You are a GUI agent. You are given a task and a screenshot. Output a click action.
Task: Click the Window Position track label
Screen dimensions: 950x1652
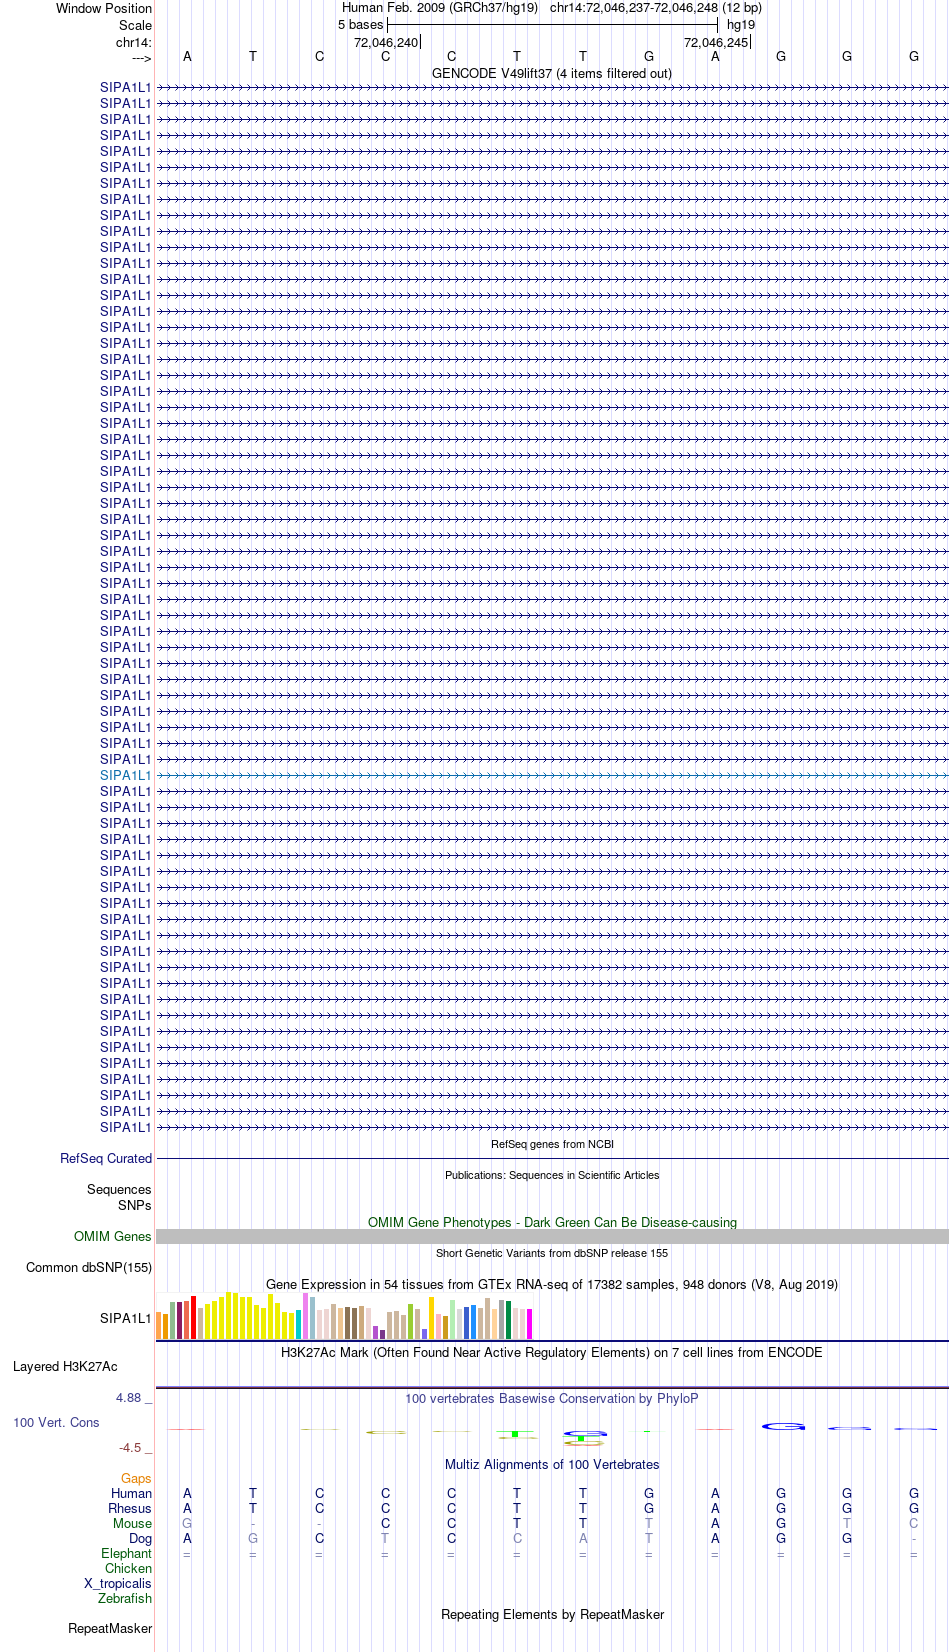tap(104, 8)
